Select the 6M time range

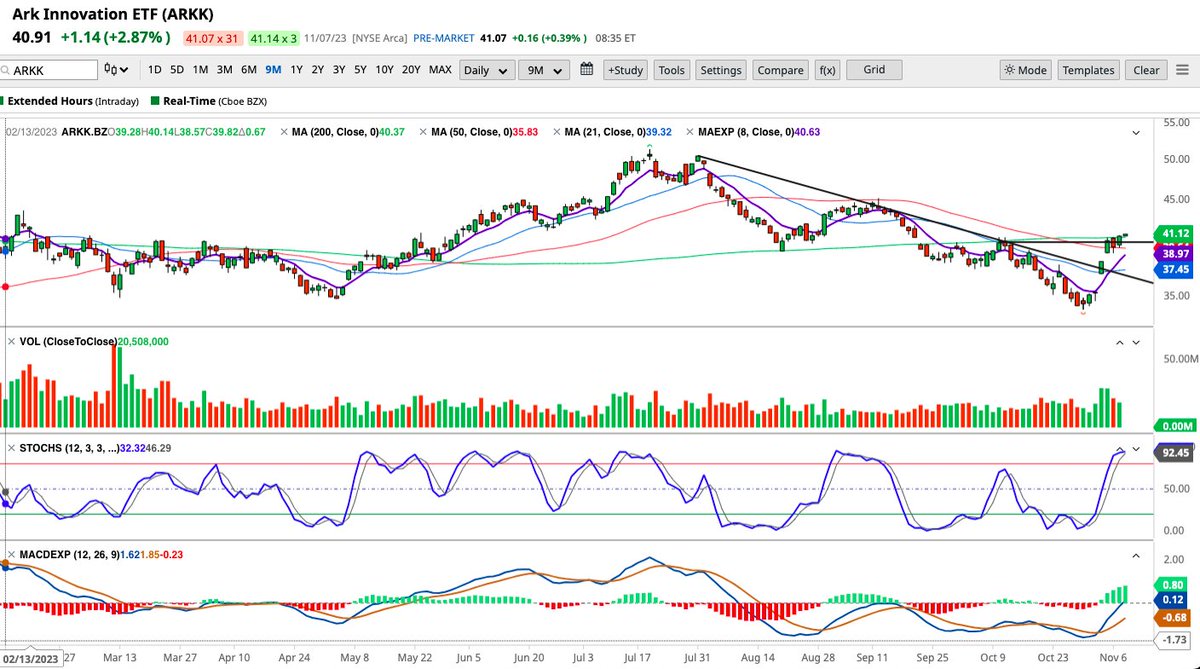click(249, 70)
